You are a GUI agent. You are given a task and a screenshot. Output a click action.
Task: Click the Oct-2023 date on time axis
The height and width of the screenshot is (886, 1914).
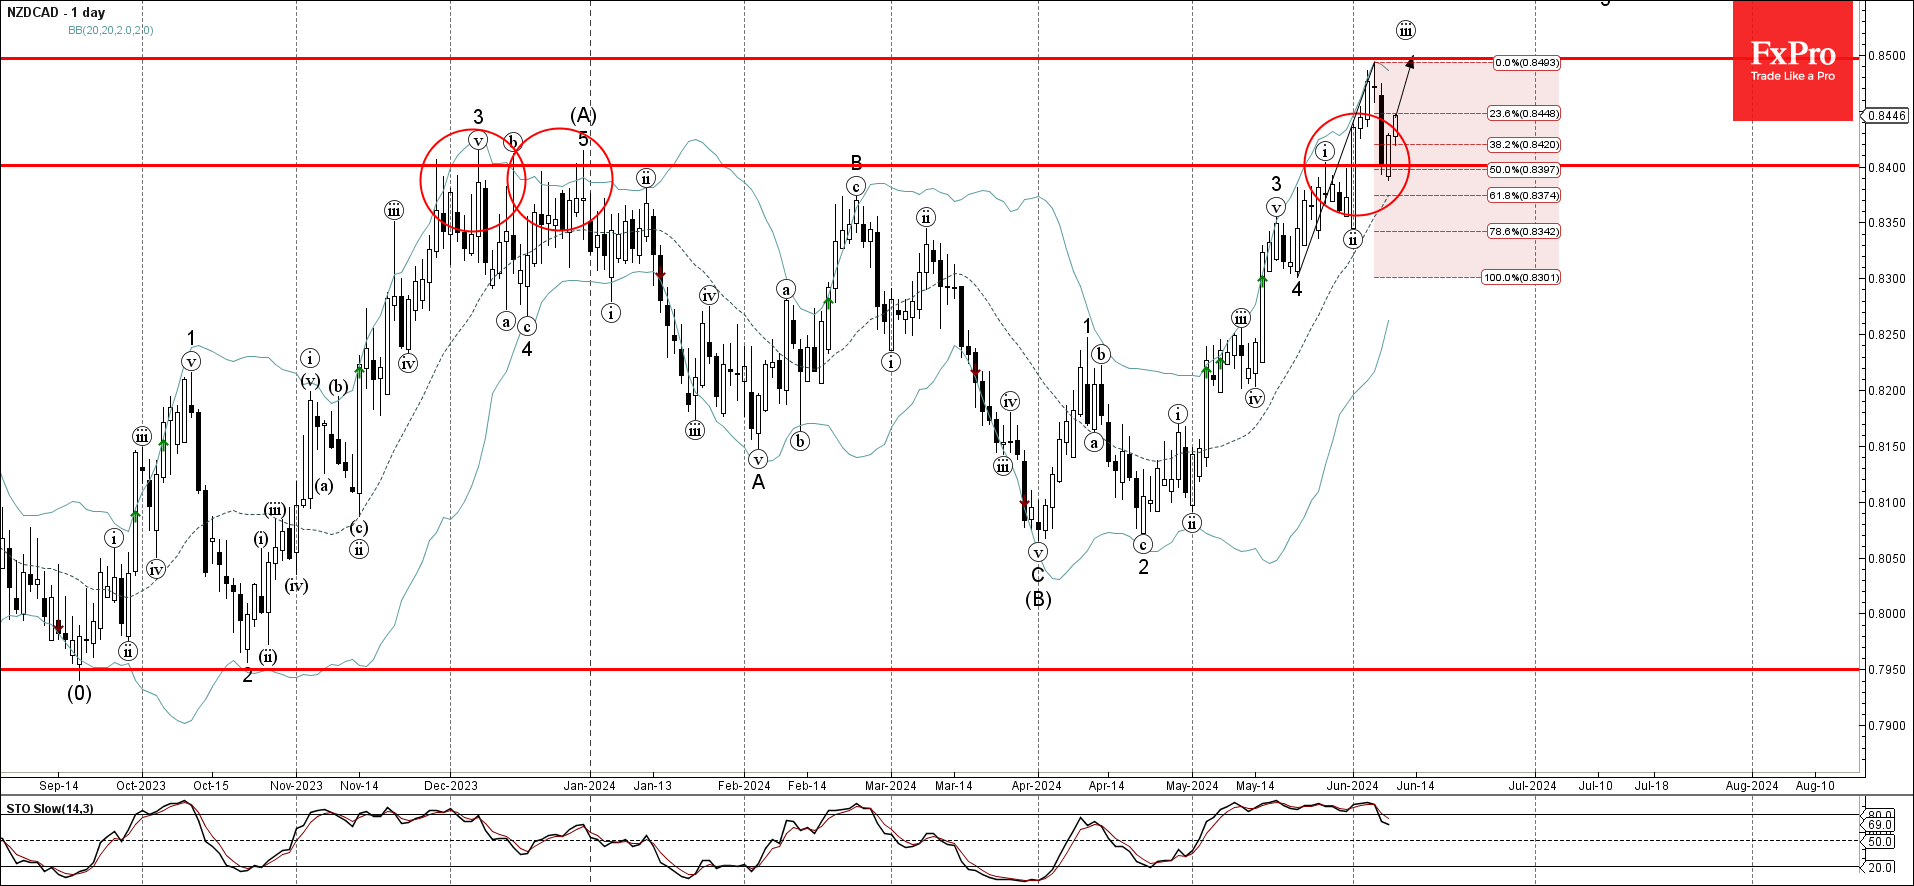pos(141,786)
